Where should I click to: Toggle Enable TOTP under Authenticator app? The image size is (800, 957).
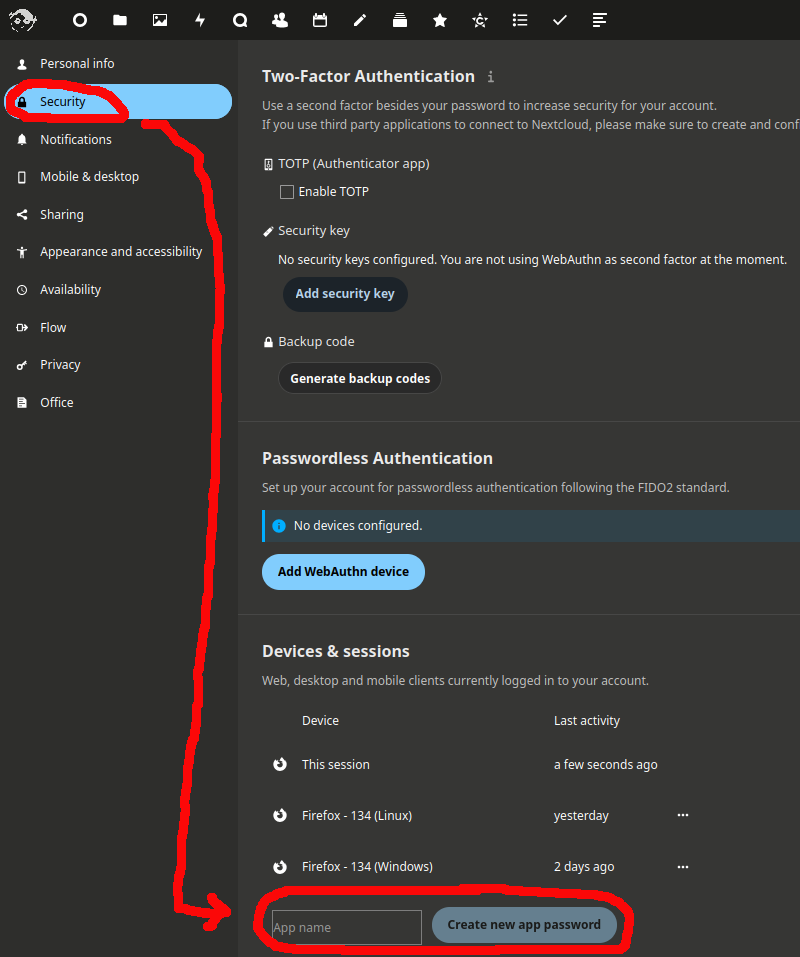287,191
